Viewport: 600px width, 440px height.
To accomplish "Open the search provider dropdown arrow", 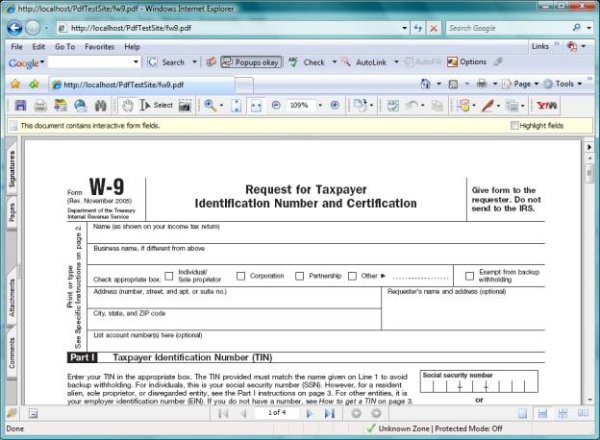I will [x=589, y=28].
